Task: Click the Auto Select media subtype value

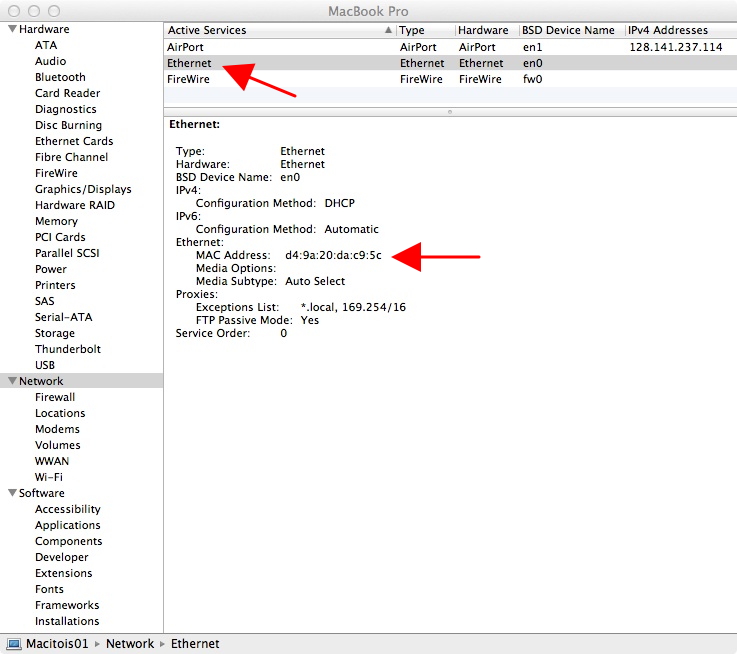Action: pyautogui.click(x=315, y=281)
